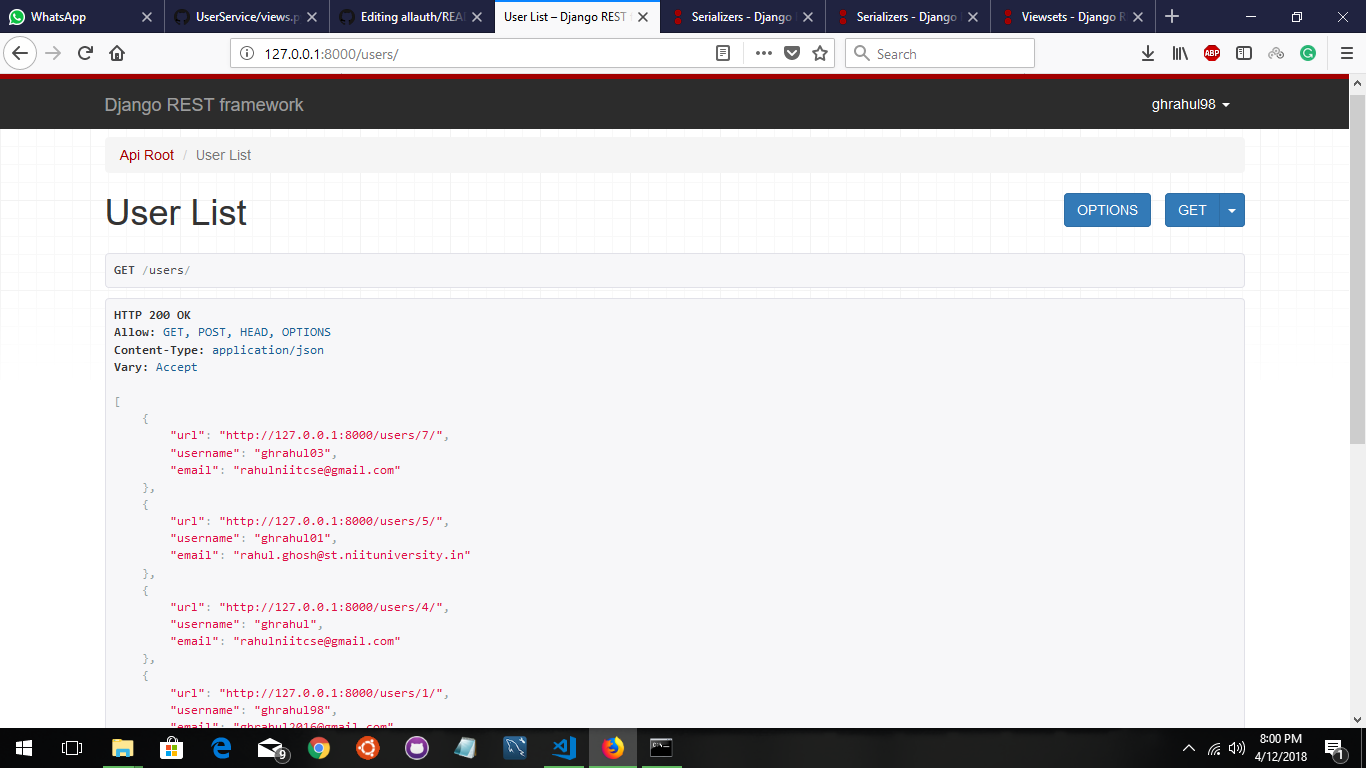
Task: Open Reader View for the page
Action: click(x=723, y=53)
